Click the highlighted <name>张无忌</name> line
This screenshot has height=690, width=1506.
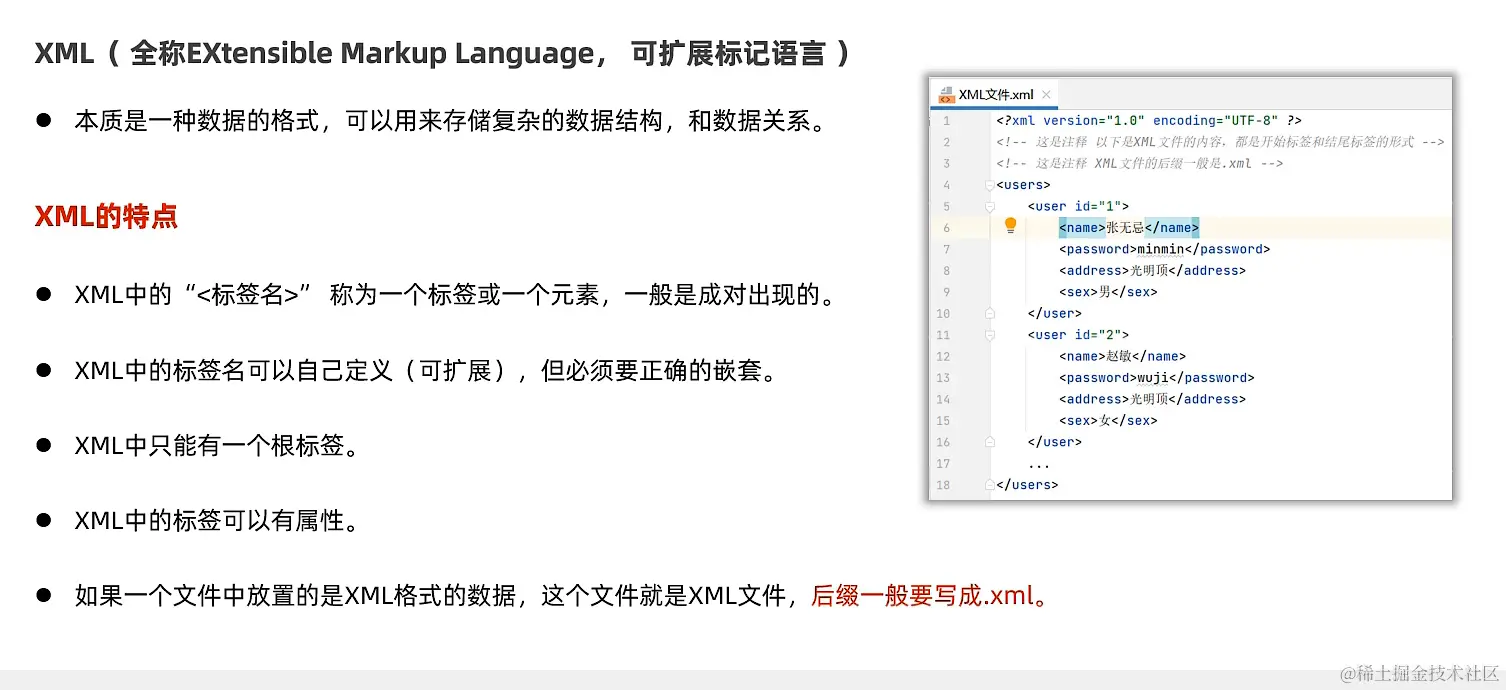(x=1129, y=228)
